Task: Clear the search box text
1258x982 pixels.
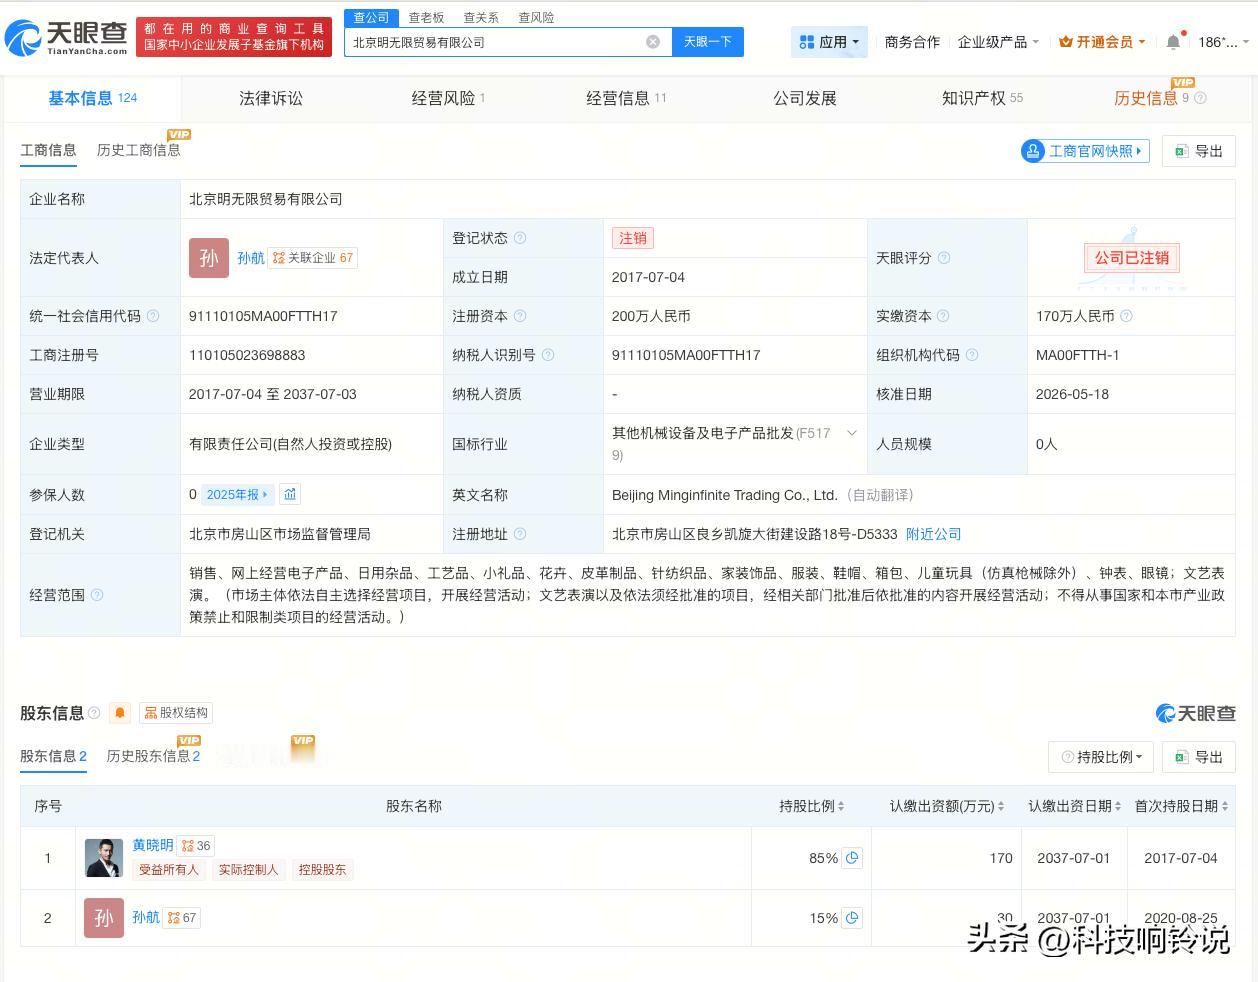Action: point(653,42)
